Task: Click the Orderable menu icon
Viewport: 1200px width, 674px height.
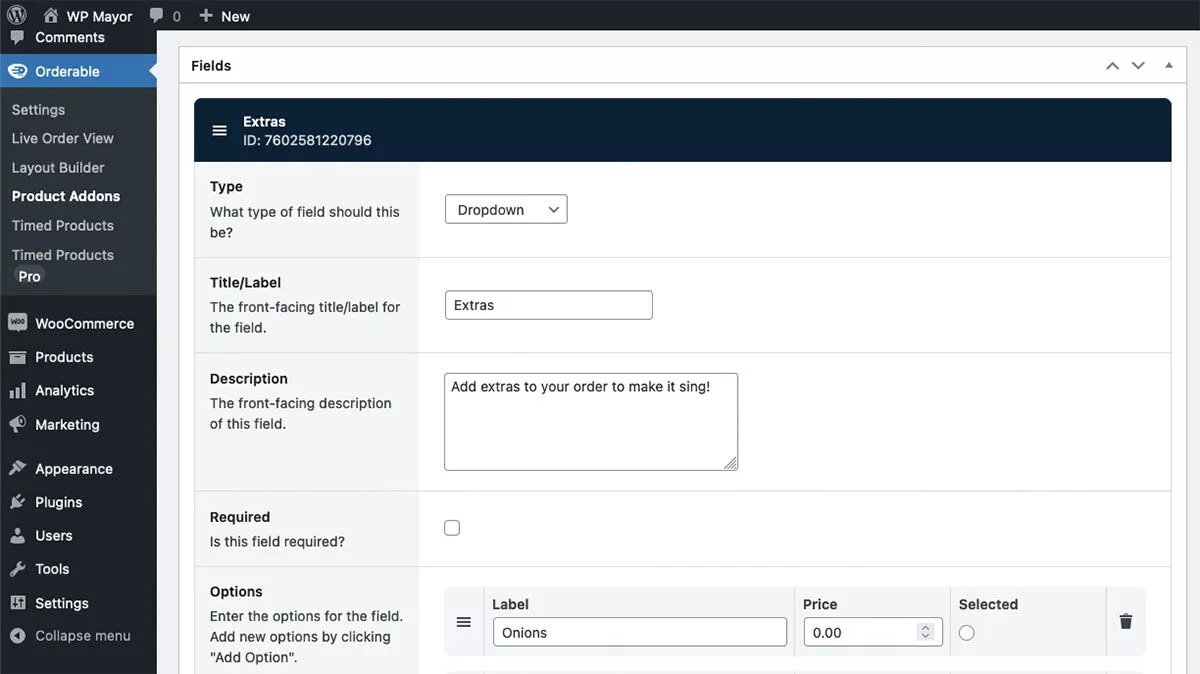Action: 17,71
